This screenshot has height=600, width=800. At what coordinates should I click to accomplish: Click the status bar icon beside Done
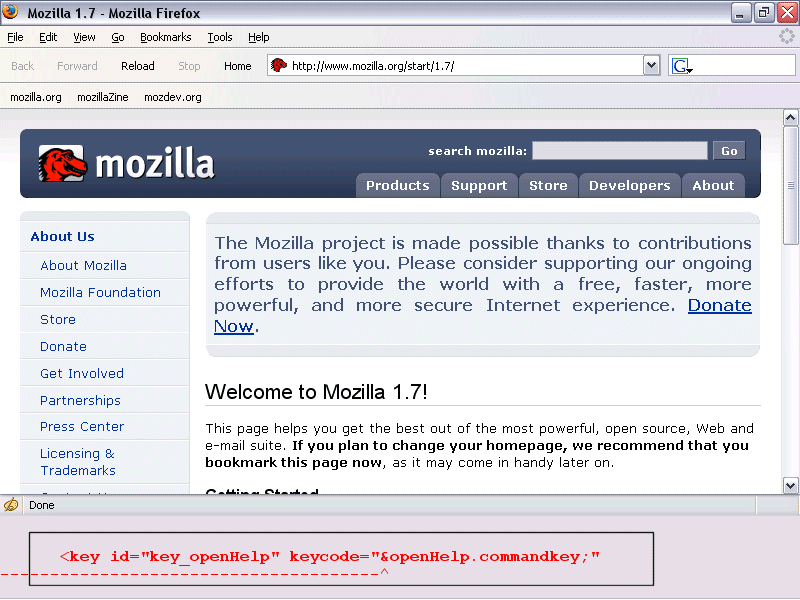coord(11,505)
